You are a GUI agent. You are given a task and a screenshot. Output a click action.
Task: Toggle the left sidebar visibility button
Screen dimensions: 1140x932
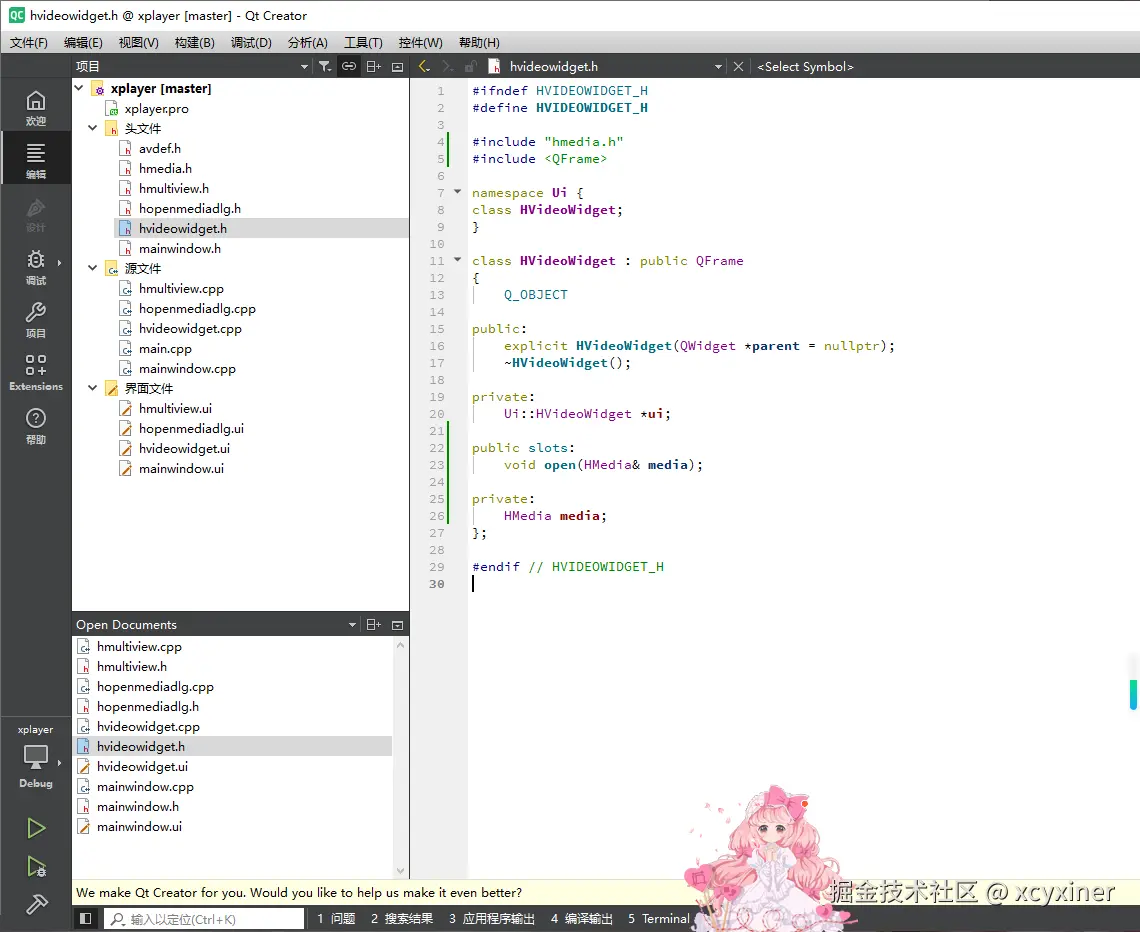pos(86,919)
